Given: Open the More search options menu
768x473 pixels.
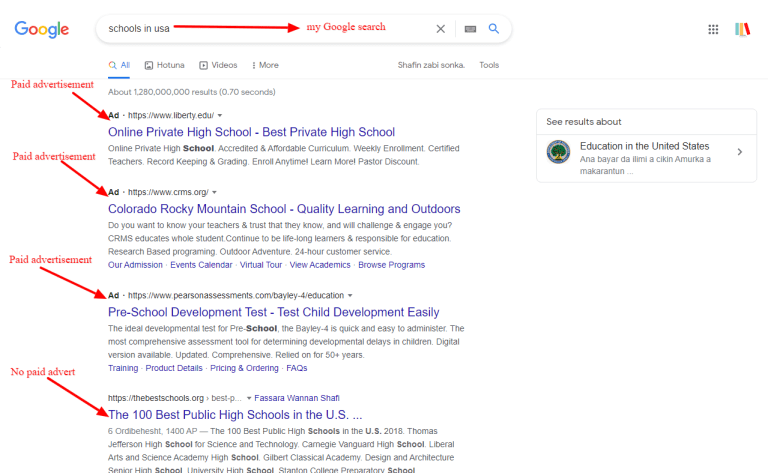Looking at the screenshot, I should (265, 65).
